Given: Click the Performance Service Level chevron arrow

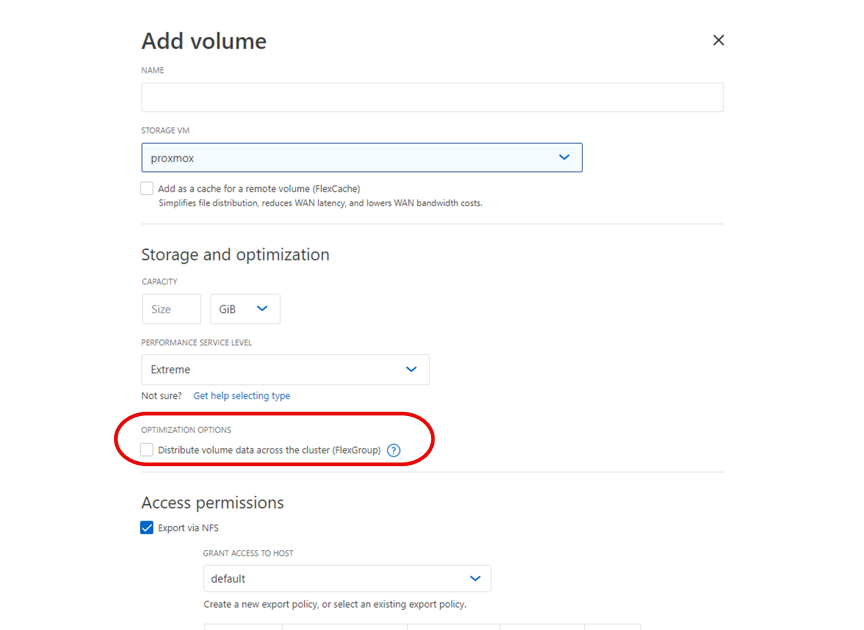Looking at the screenshot, I should pos(411,369).
